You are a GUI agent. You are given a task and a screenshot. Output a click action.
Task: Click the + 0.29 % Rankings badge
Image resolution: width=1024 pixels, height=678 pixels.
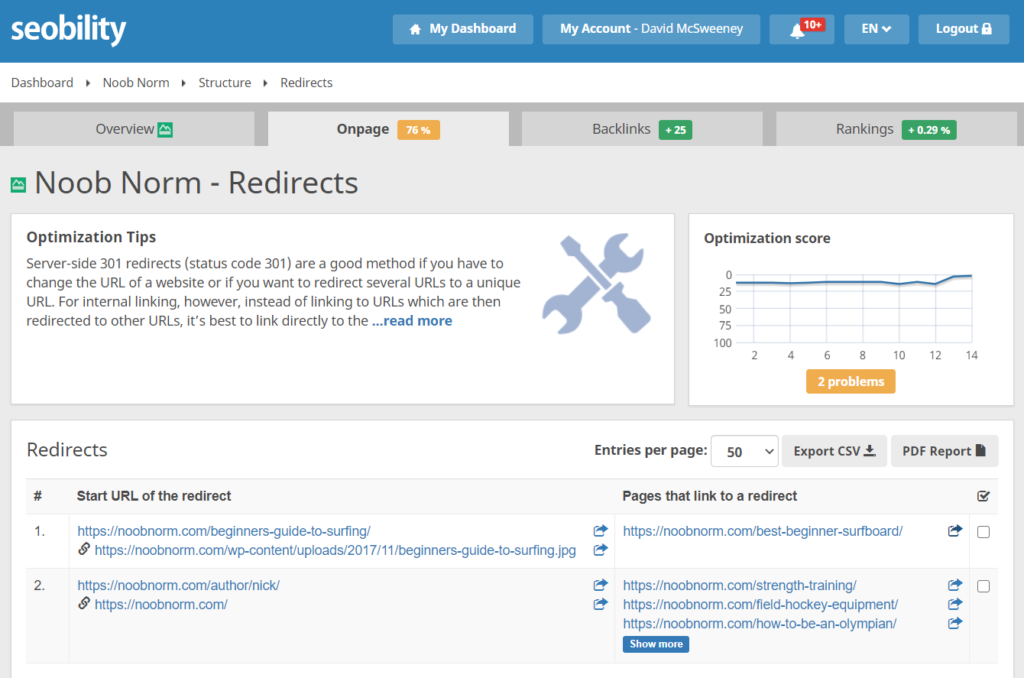click(x=929, y=130)
